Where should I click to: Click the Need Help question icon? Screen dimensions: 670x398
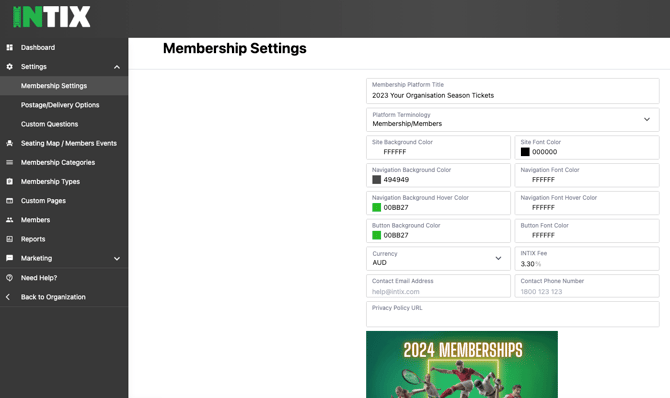[9, 278]
